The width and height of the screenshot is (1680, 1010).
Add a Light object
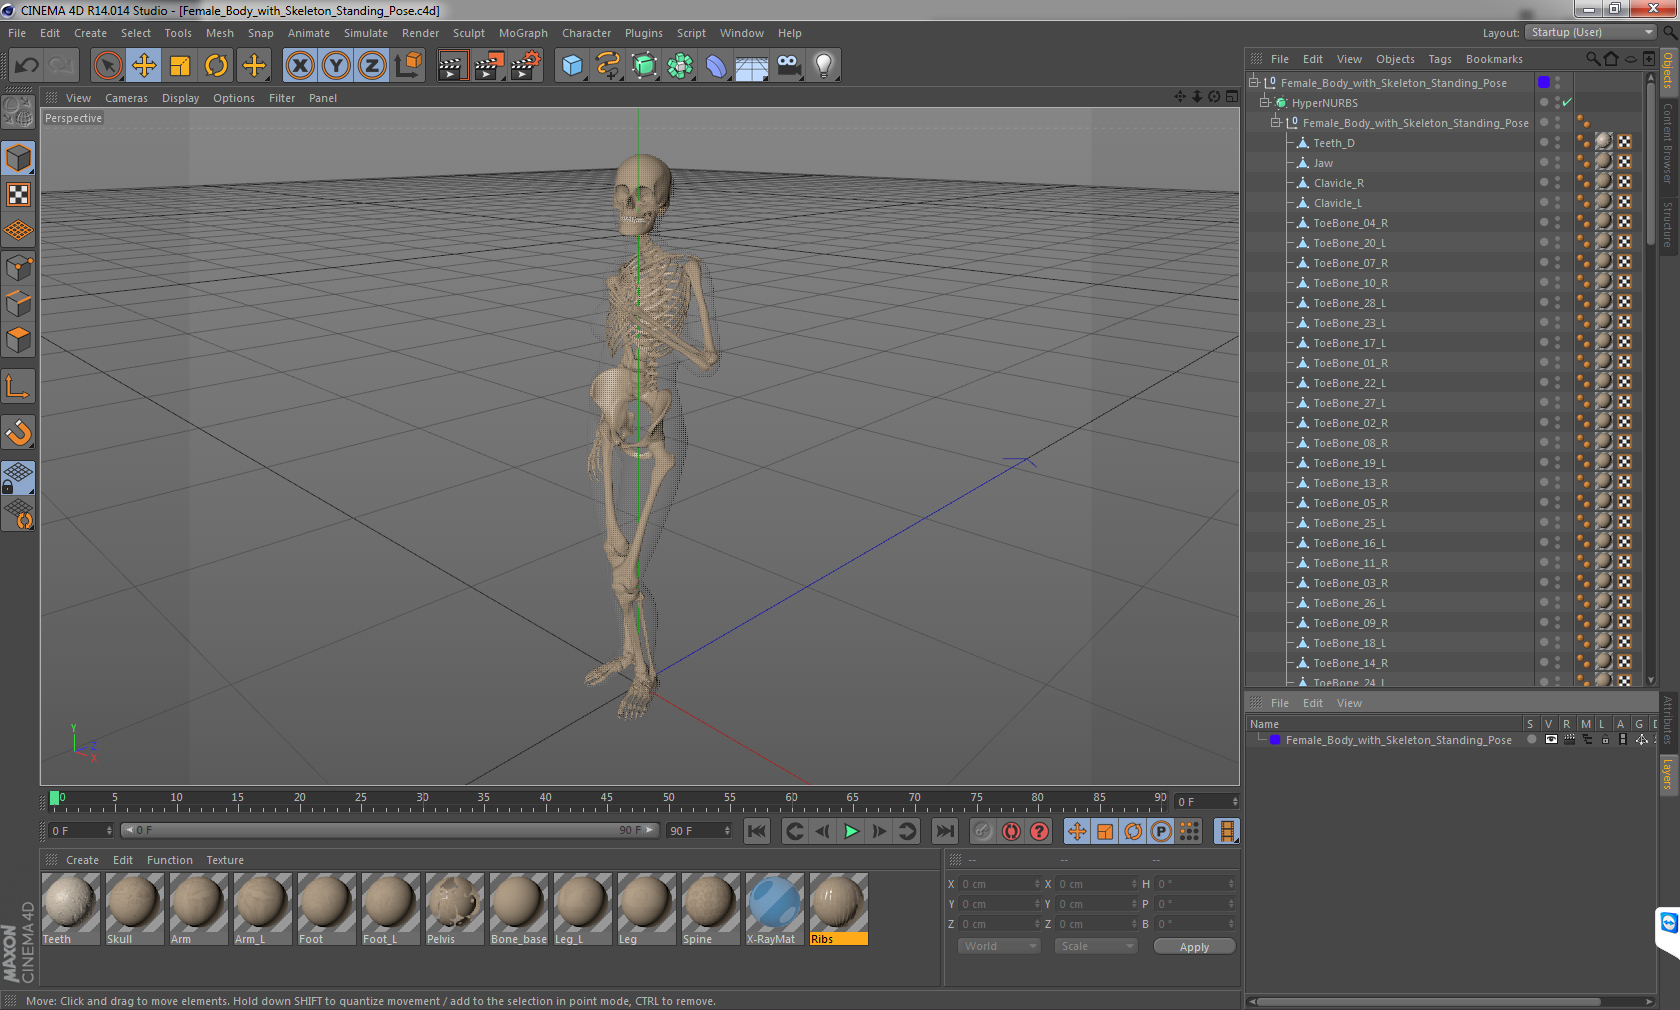[824, 66]
